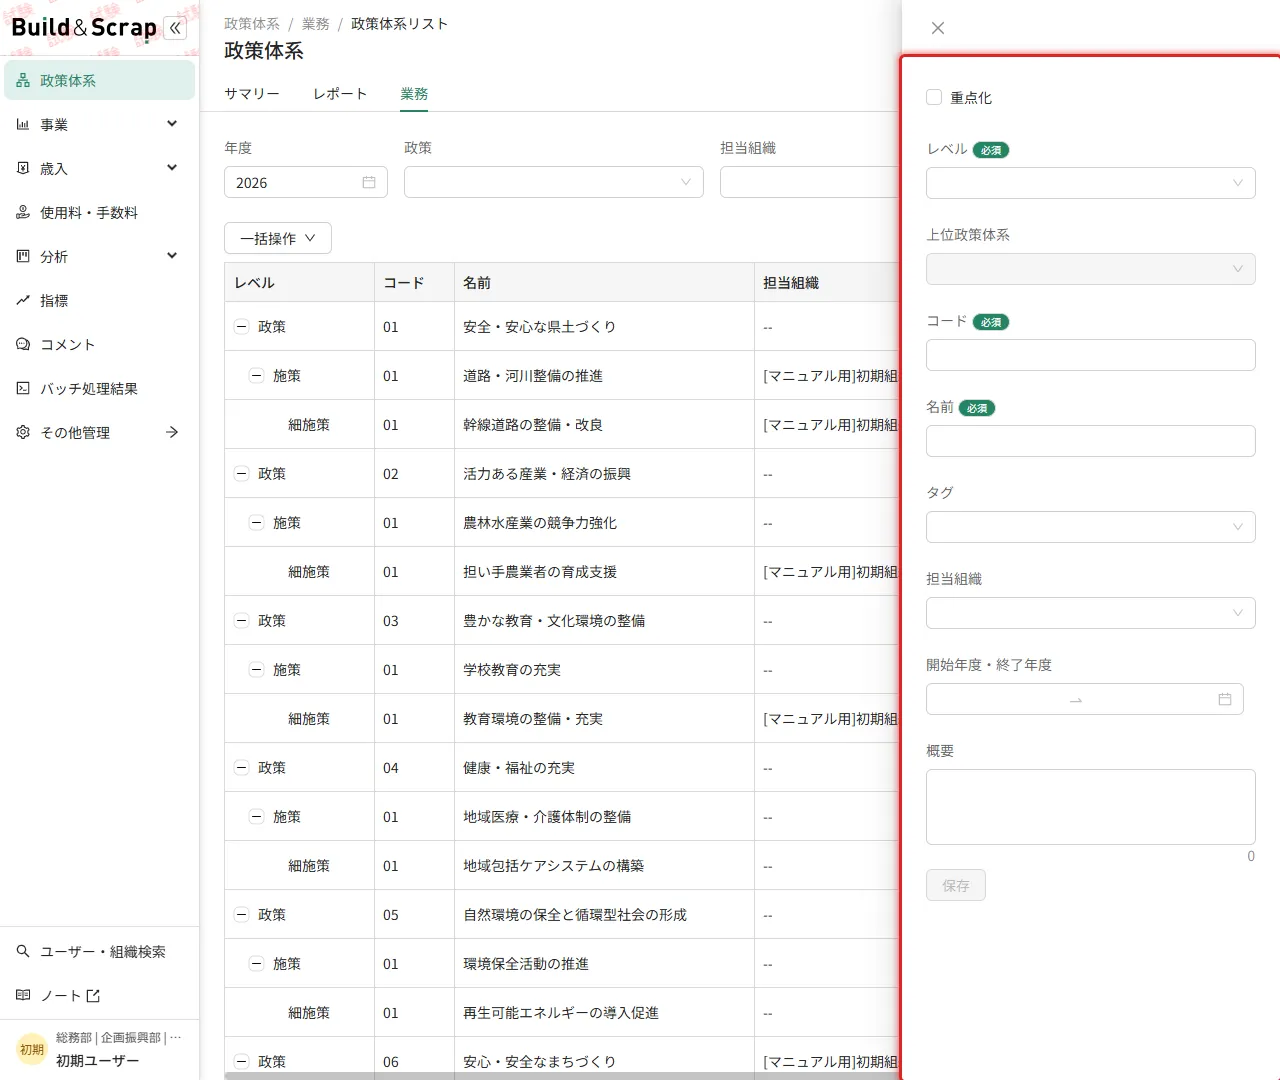
Task: Collapse the 施策 row 環境保全活動の推進
Action: 256,964
